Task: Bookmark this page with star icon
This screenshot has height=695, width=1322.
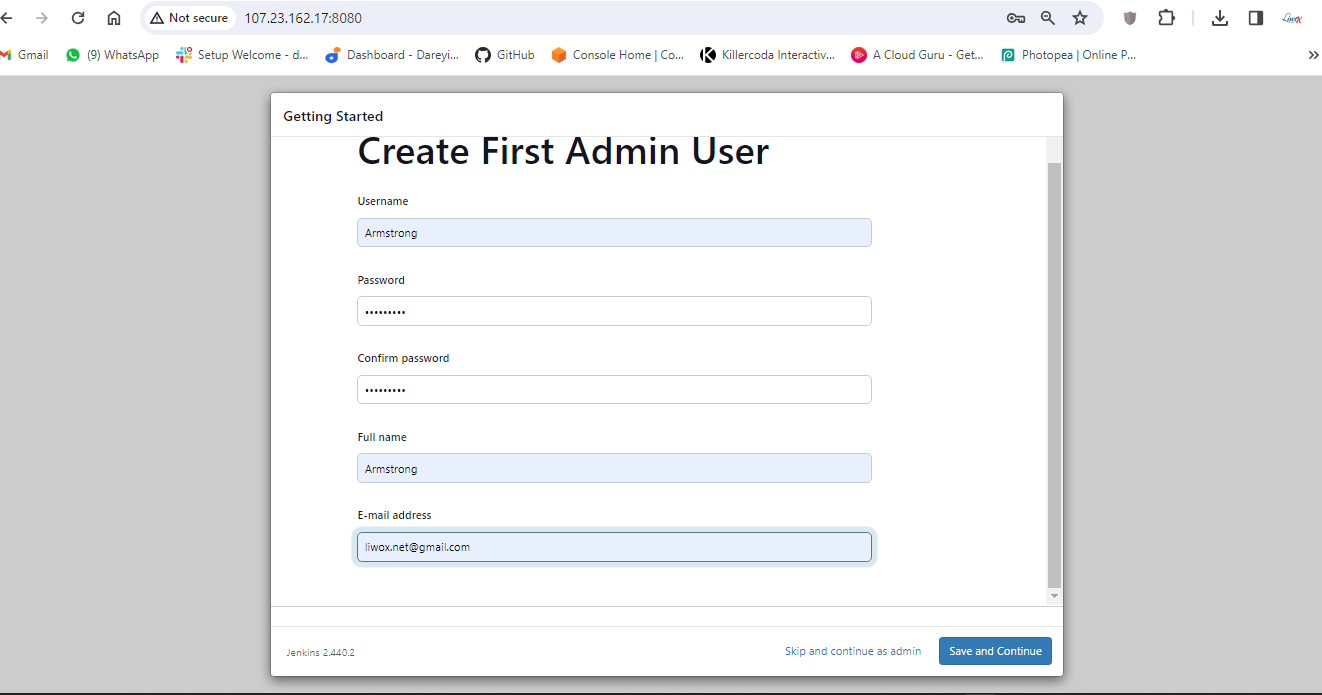Action: pyautogui.click(x=1080, y=18)
